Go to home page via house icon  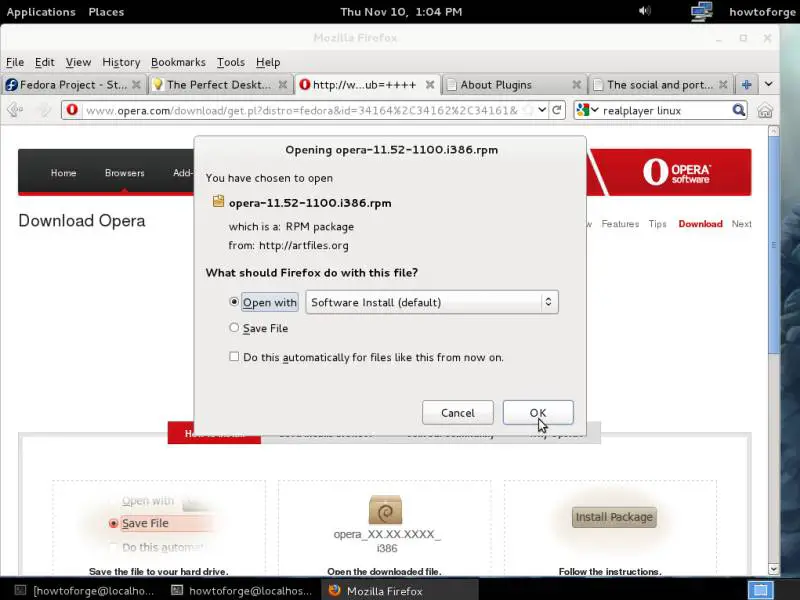pyautogui.click(x=764, y=110)
